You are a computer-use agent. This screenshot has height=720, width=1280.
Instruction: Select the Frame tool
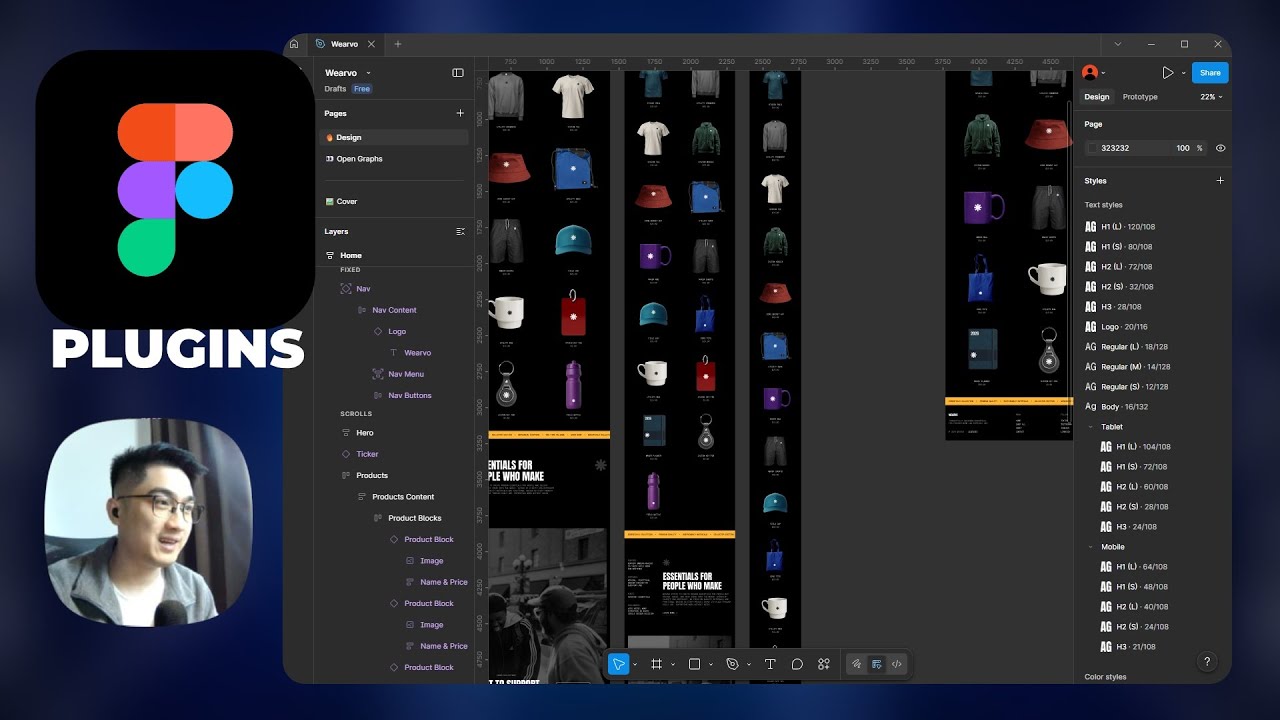tap(657, 664)
